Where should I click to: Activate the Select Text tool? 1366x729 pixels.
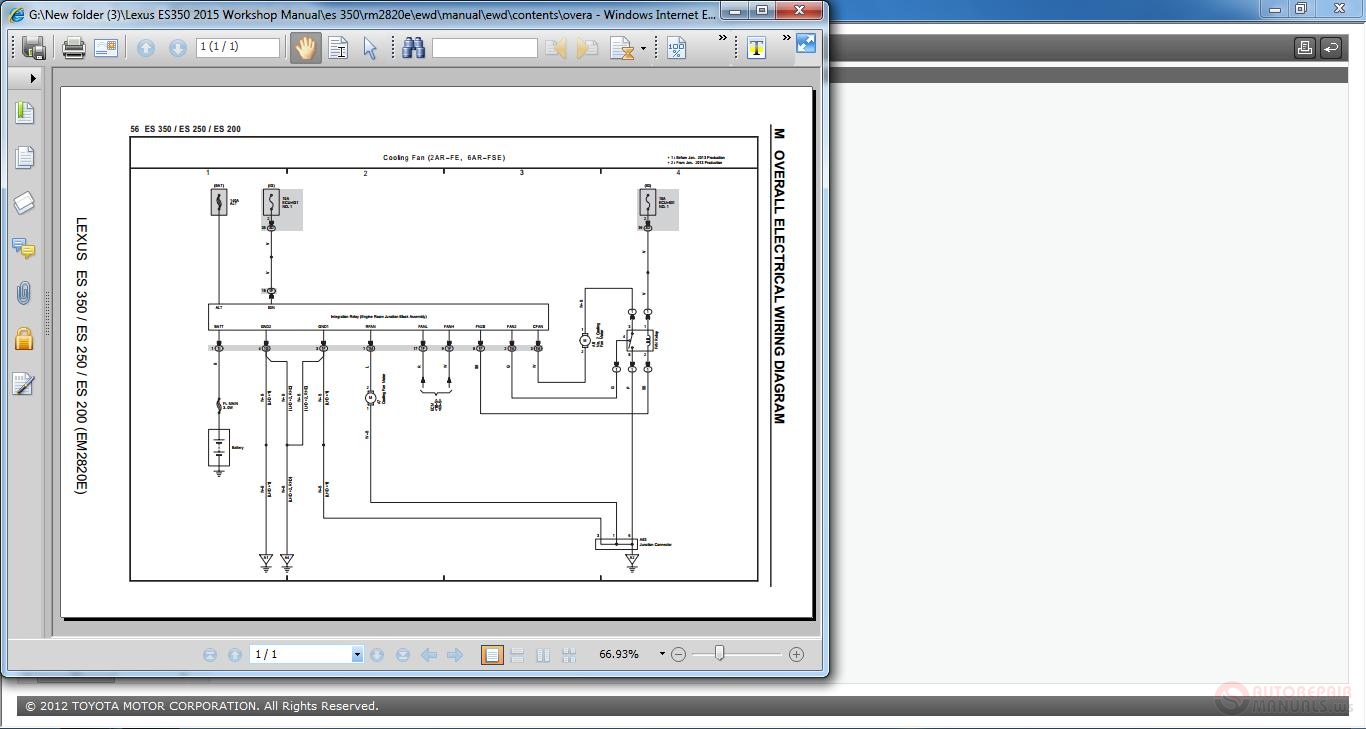point(338,48)
